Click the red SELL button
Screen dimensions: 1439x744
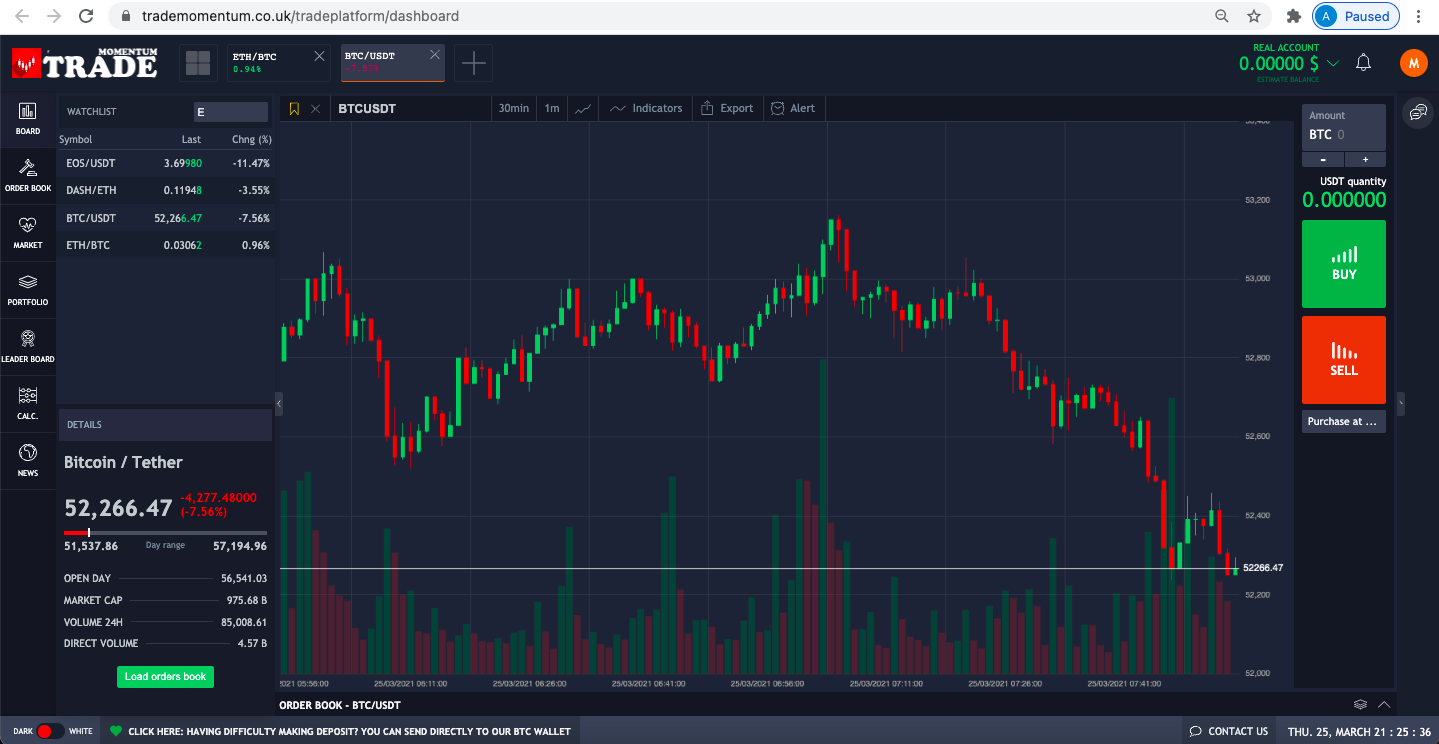click(1344, 360)
